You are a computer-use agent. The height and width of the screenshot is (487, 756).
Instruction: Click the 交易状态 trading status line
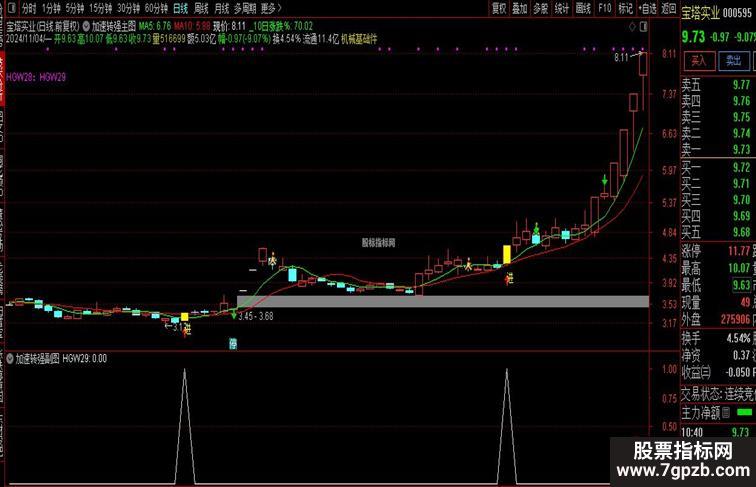coord(718,394)
